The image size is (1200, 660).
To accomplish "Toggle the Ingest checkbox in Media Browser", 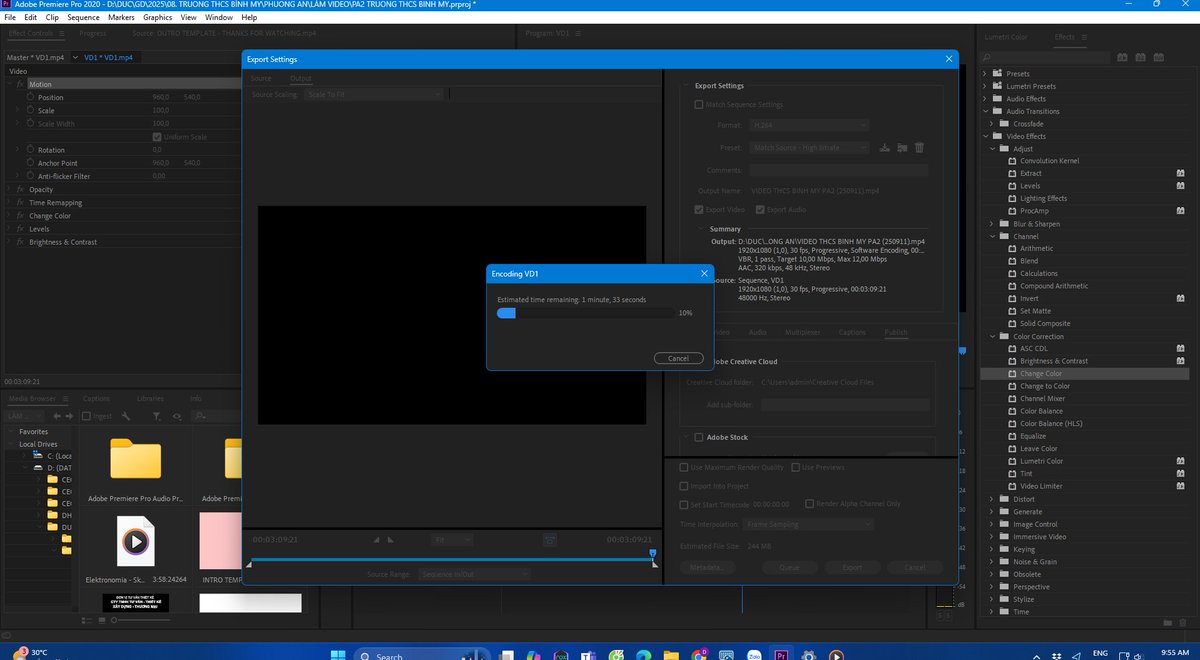I will [87, 416].
